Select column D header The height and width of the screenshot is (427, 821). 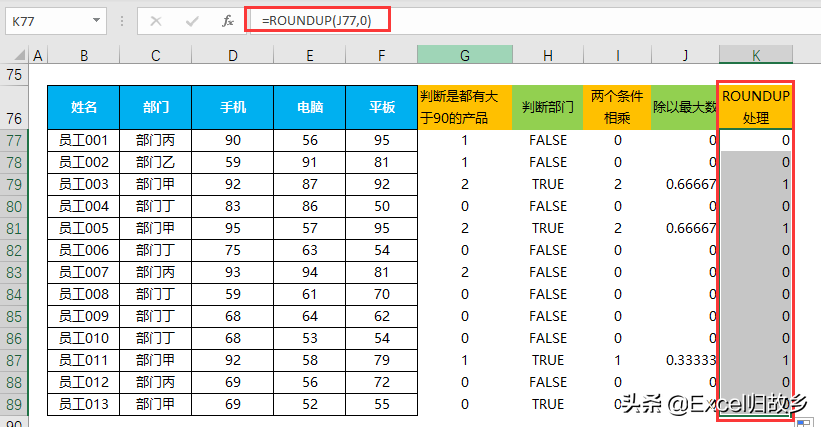tap(232, 55)
